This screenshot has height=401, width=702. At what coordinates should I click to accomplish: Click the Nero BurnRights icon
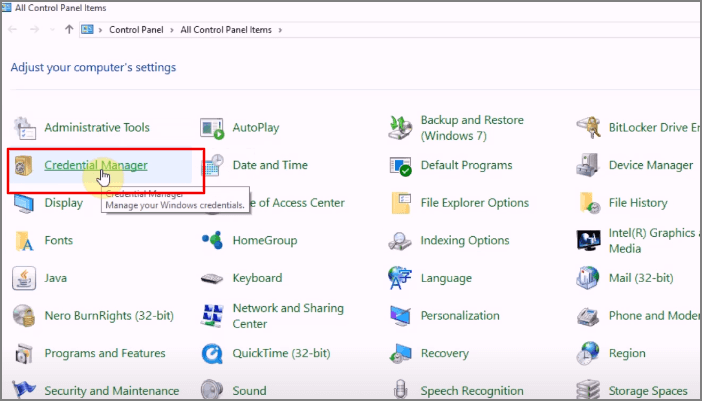pyautogui.click(x=24, y=316)
